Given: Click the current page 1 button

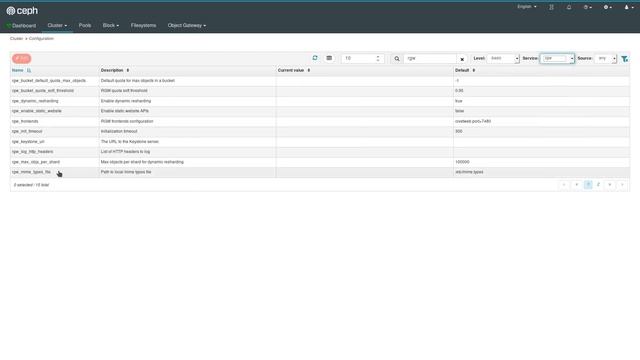Looking at the screenshot, I should pos(588,185).
